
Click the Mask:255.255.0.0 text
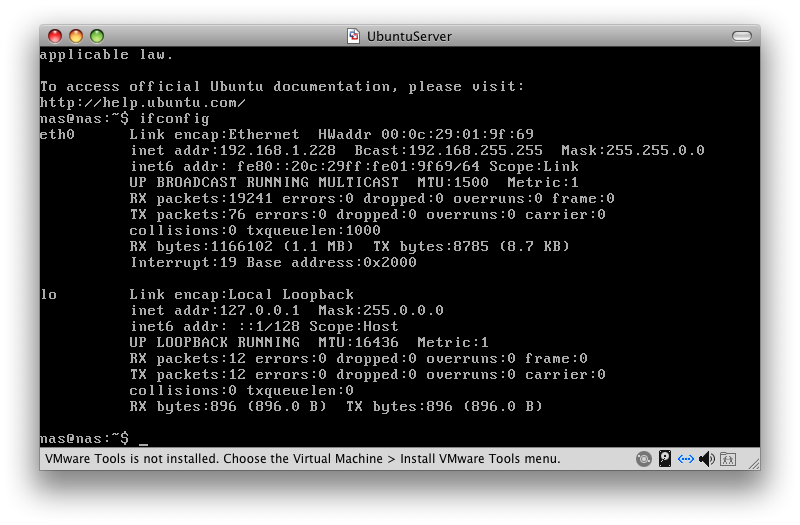coord(633,151)
